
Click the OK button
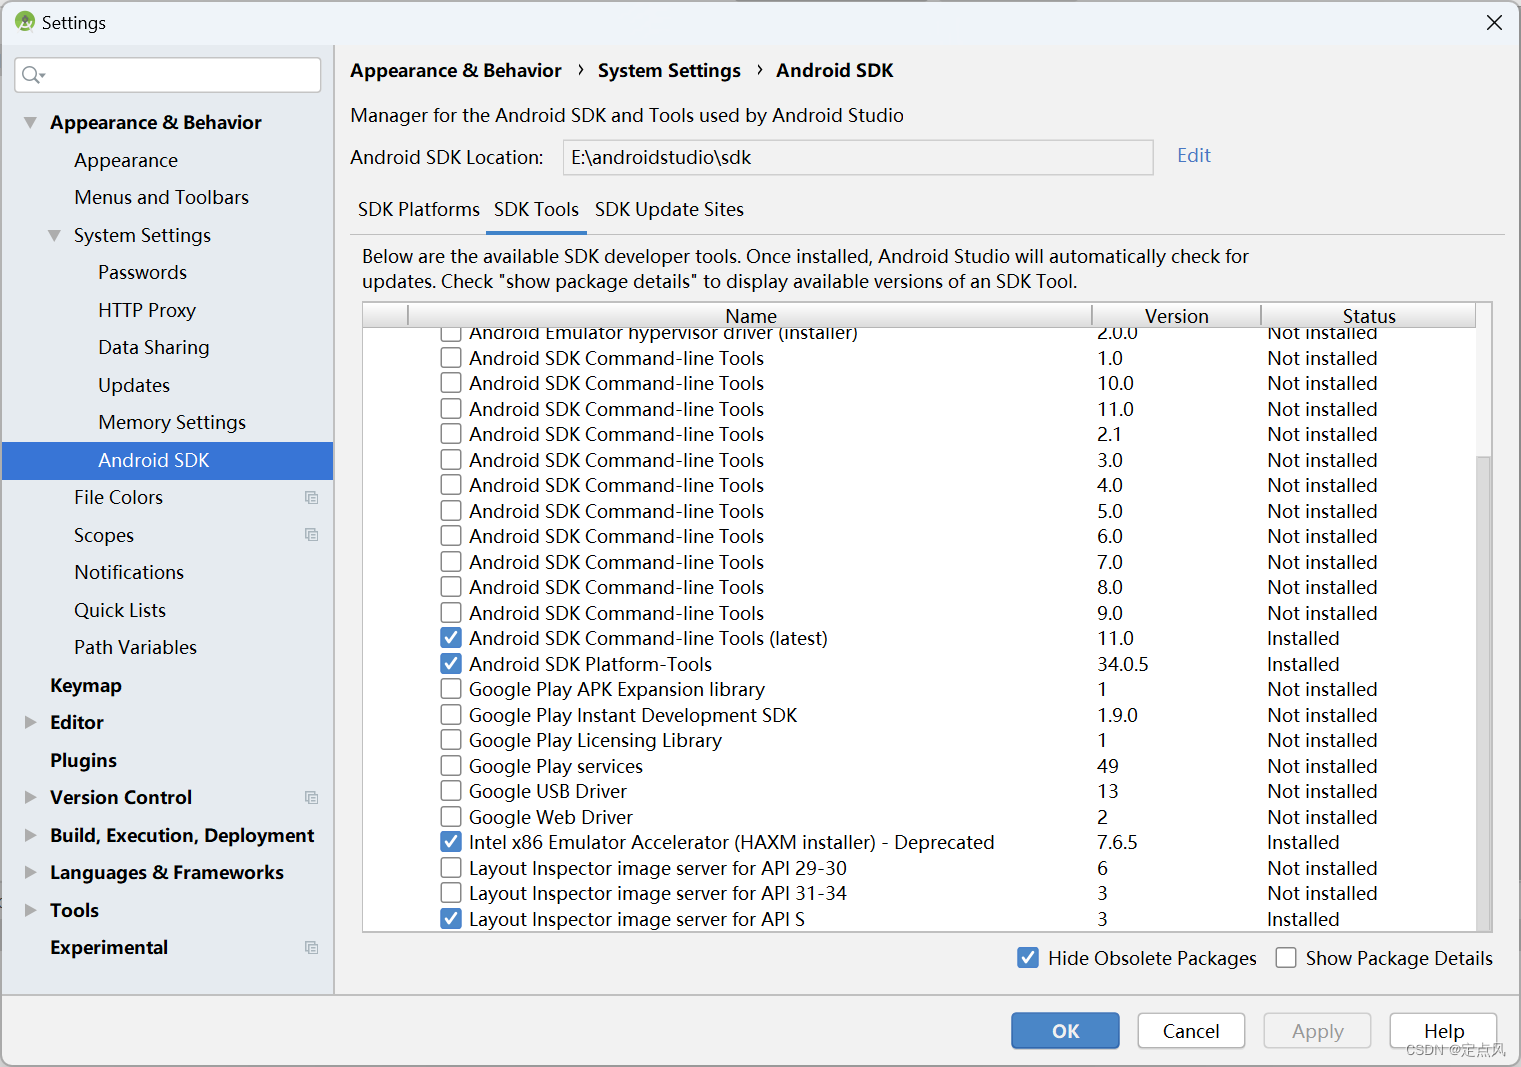[1065, 1031]
